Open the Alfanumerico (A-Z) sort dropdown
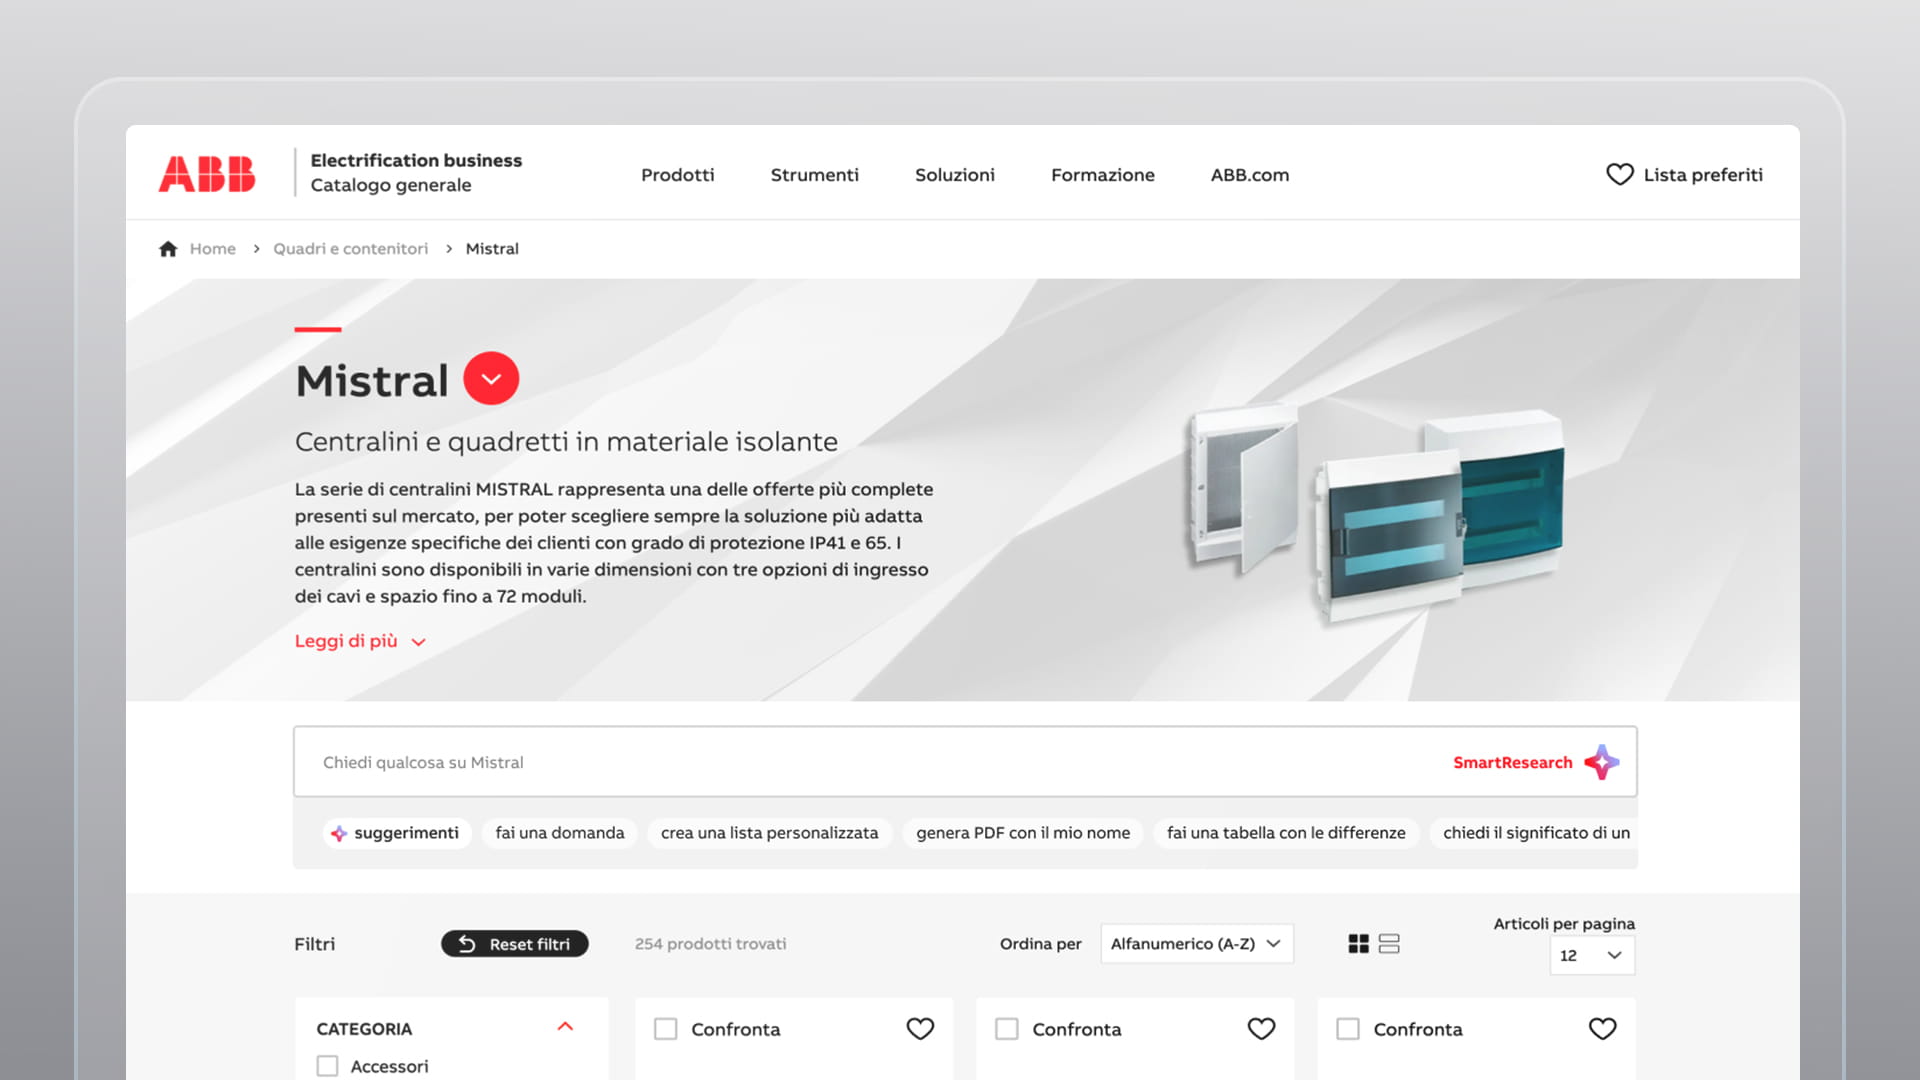The width and height of the screenshot is (1920, 1080). tap(1196, 943)
